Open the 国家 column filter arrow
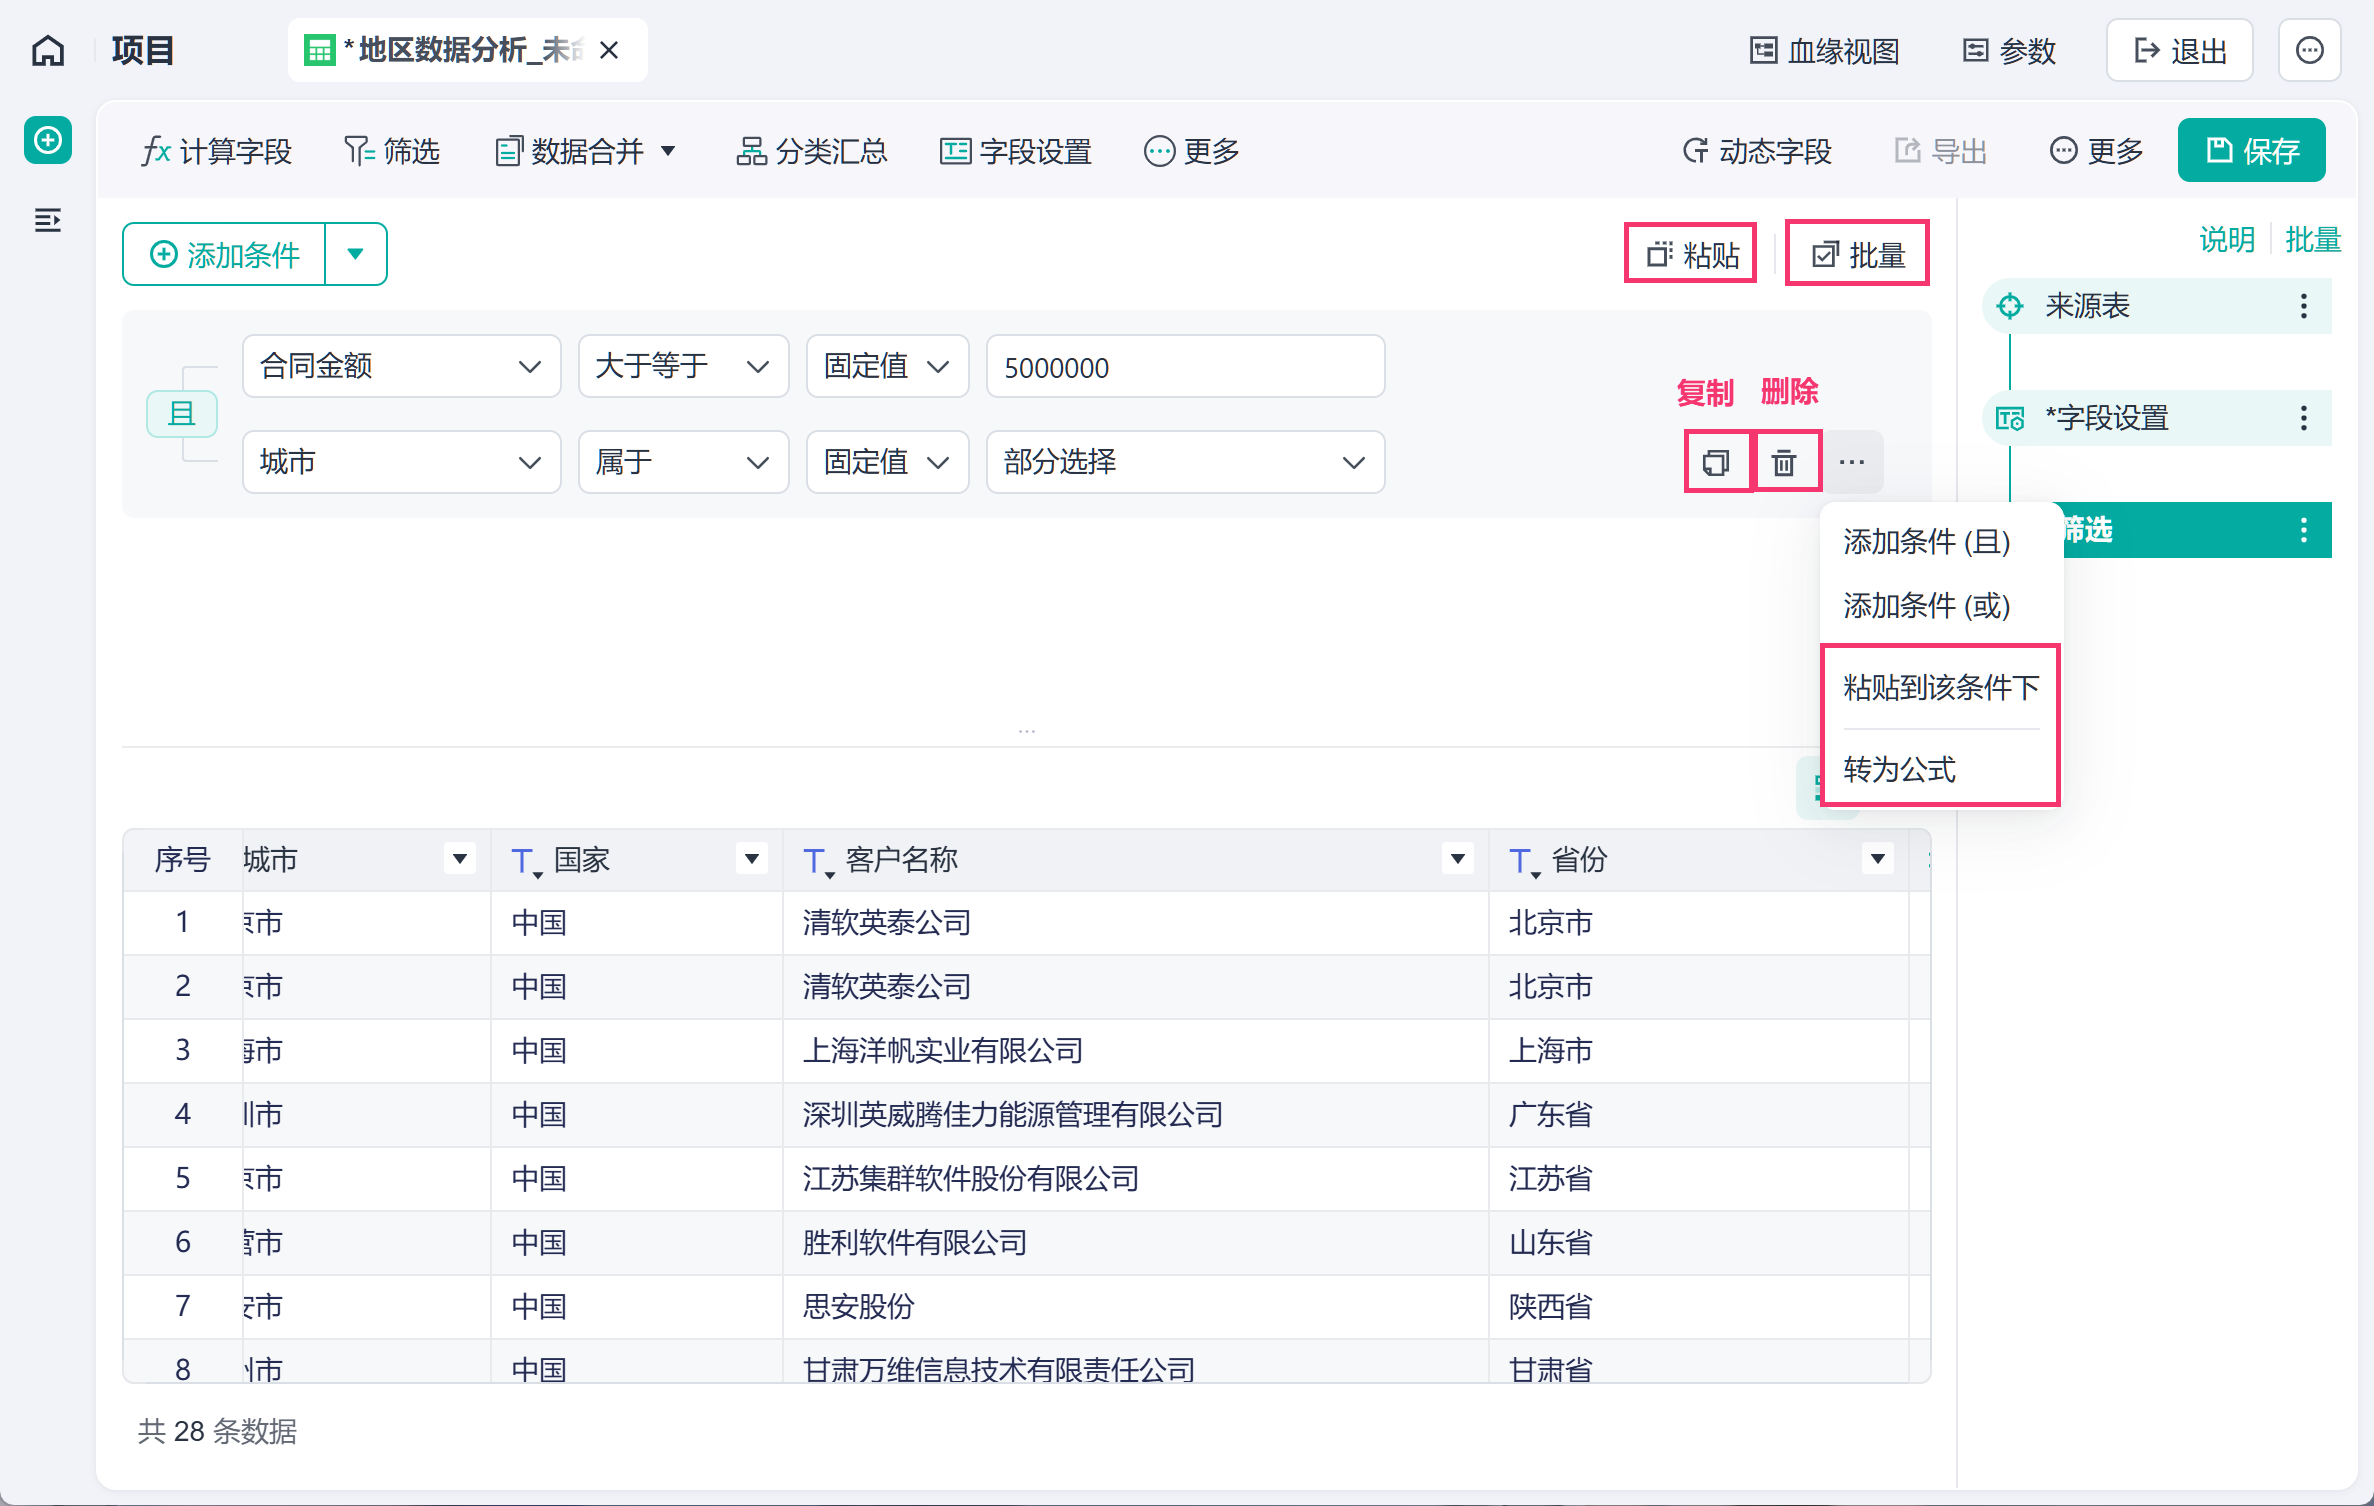 click(752, 859)
